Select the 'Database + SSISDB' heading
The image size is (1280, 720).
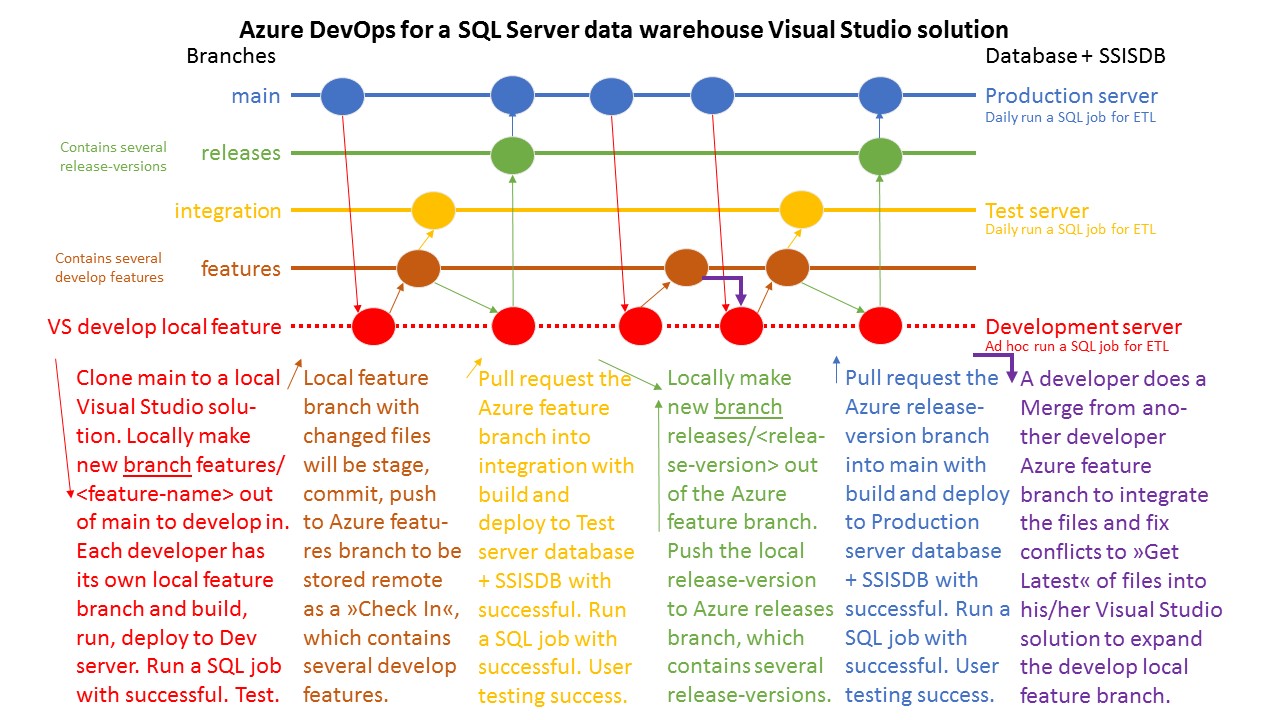[1076, 56]
